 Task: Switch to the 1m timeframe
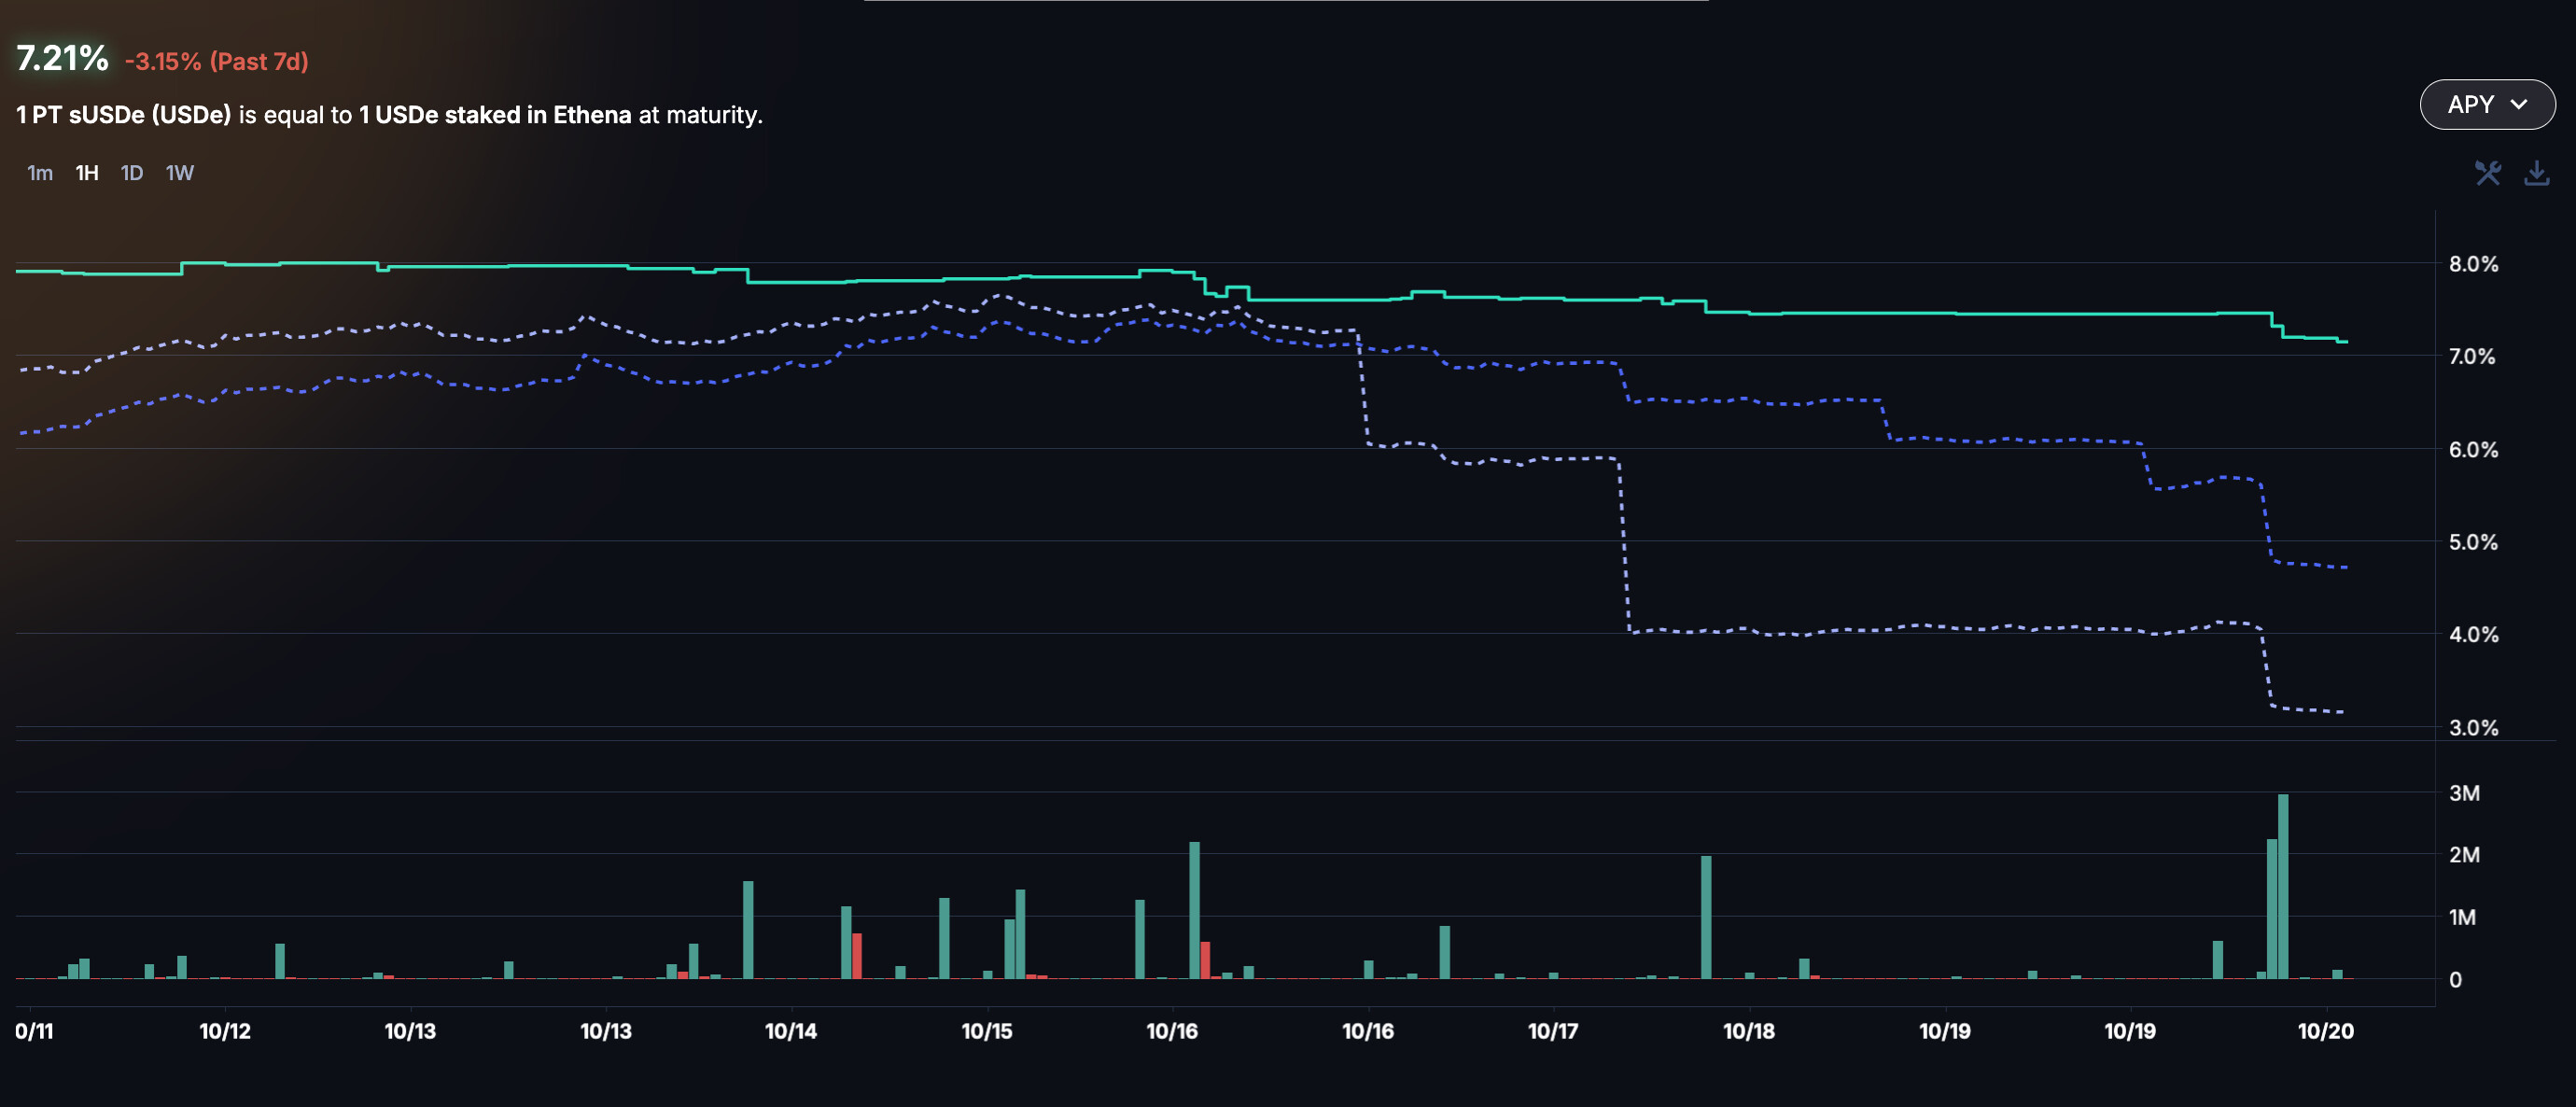click(40, 173)
